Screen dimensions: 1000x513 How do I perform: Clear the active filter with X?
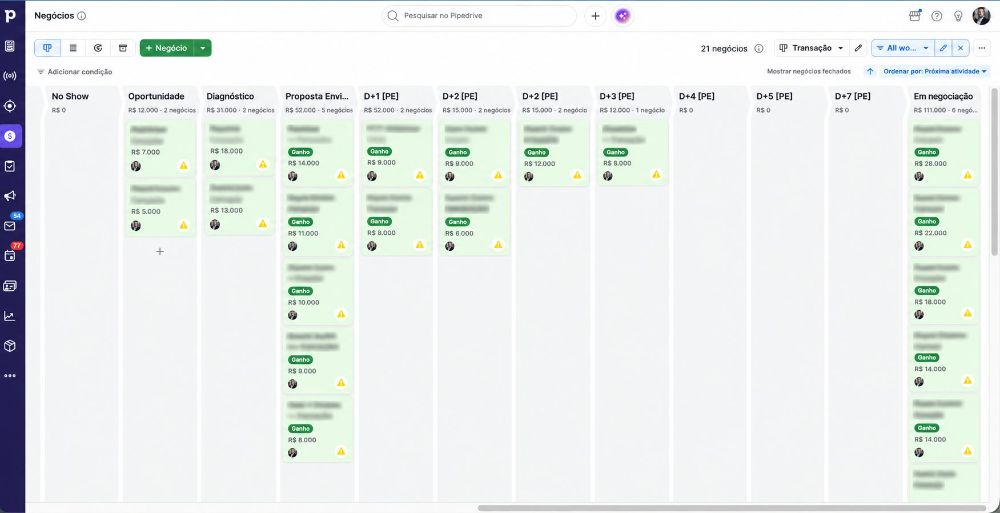coord(960,48)
